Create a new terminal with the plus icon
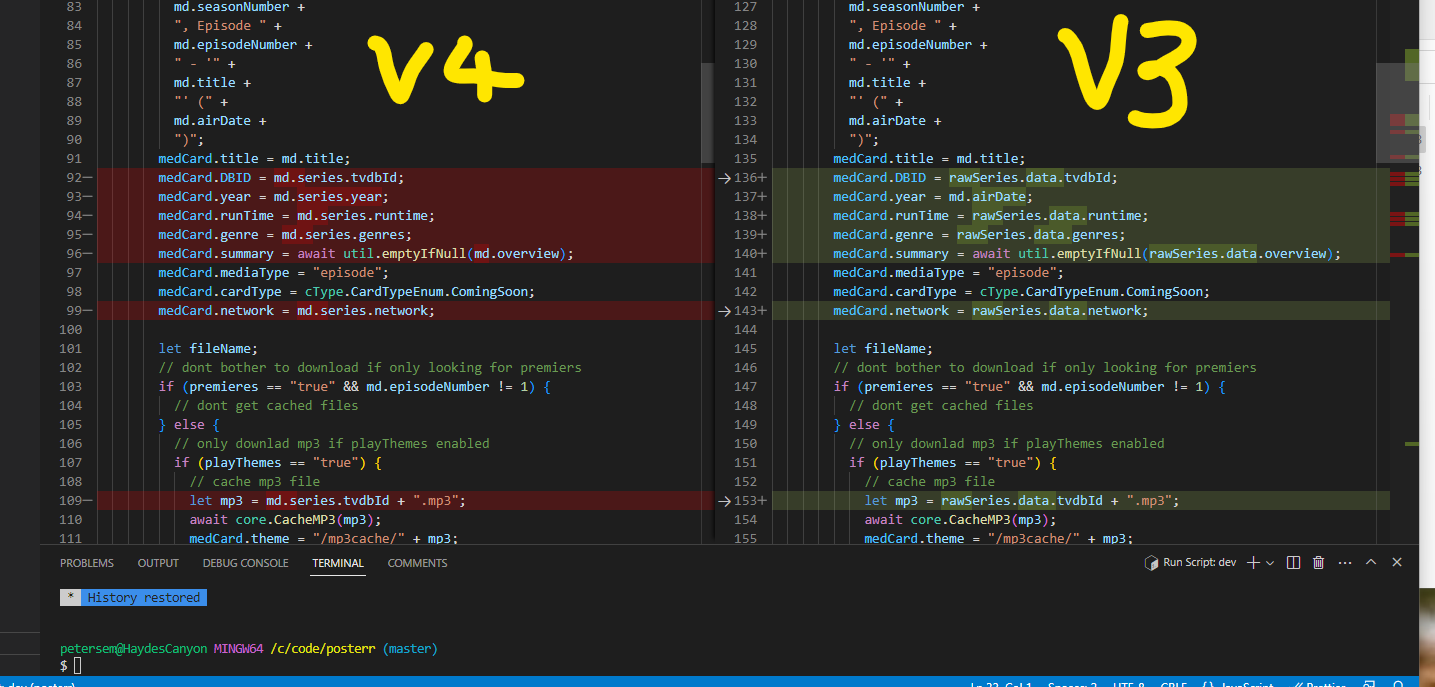Viewport: 1435px width, 687px height. click(x=1252, y=562)
